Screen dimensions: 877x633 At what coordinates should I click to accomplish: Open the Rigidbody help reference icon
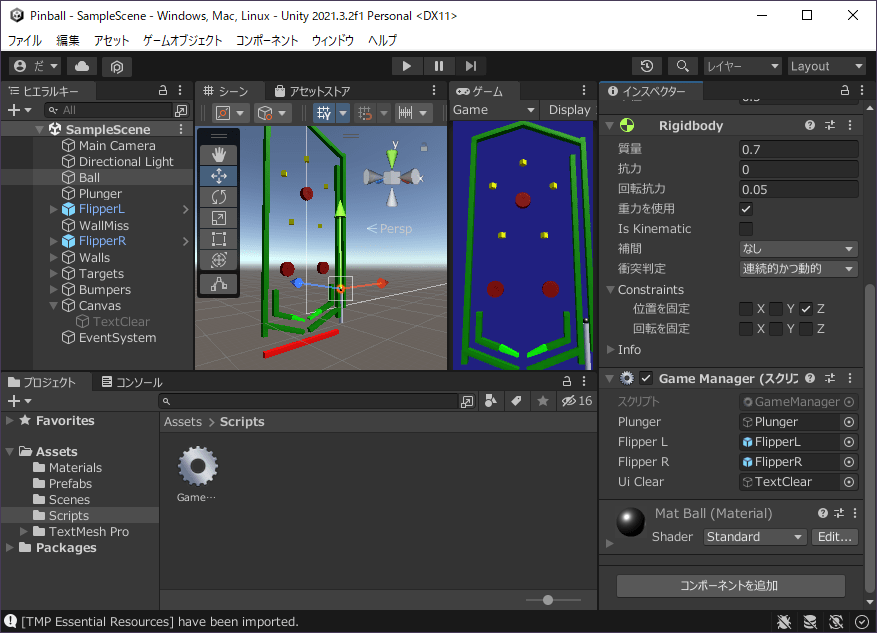(809, 125)
